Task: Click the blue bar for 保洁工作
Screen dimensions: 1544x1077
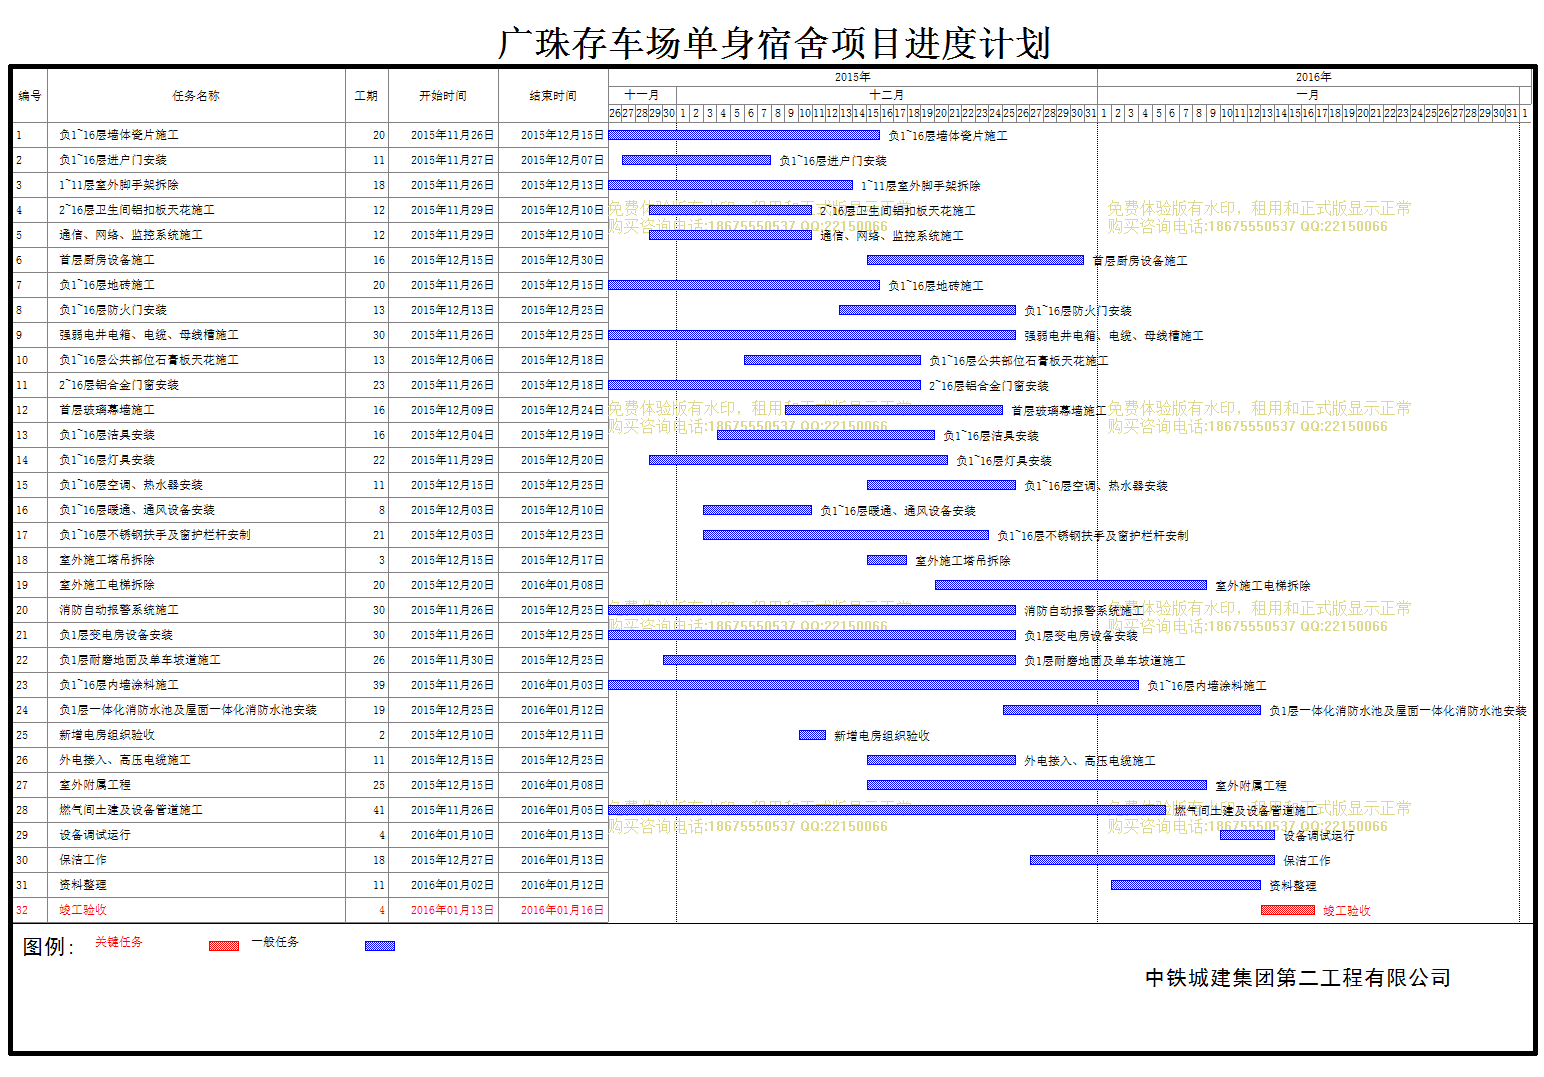Action: [x=1152, y=860]
